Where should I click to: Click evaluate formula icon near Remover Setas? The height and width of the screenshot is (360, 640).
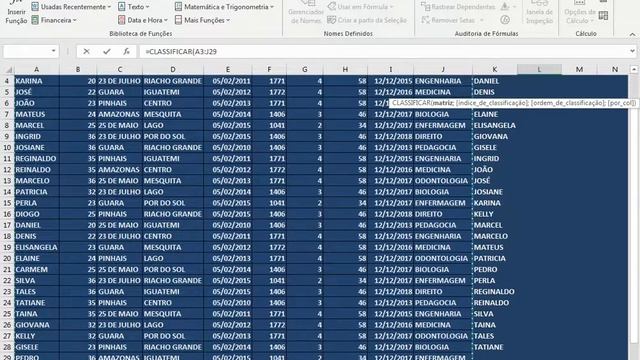pyautogui.click(x=505, y=20)
